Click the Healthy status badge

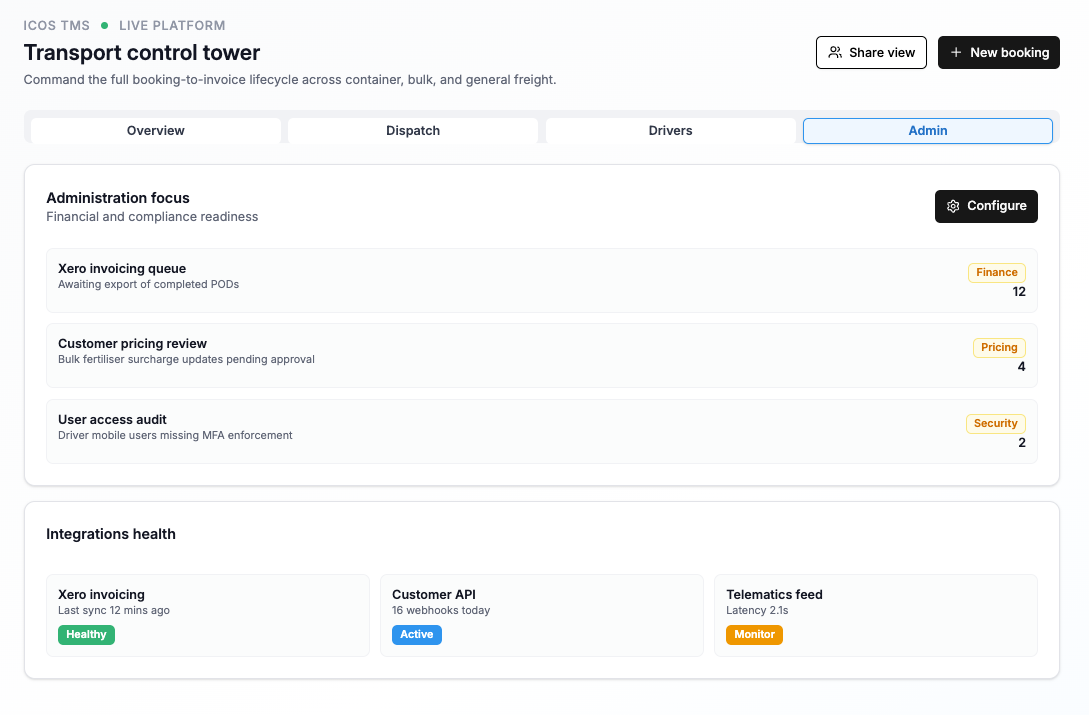pyautogui.click(x=86, y=634)
